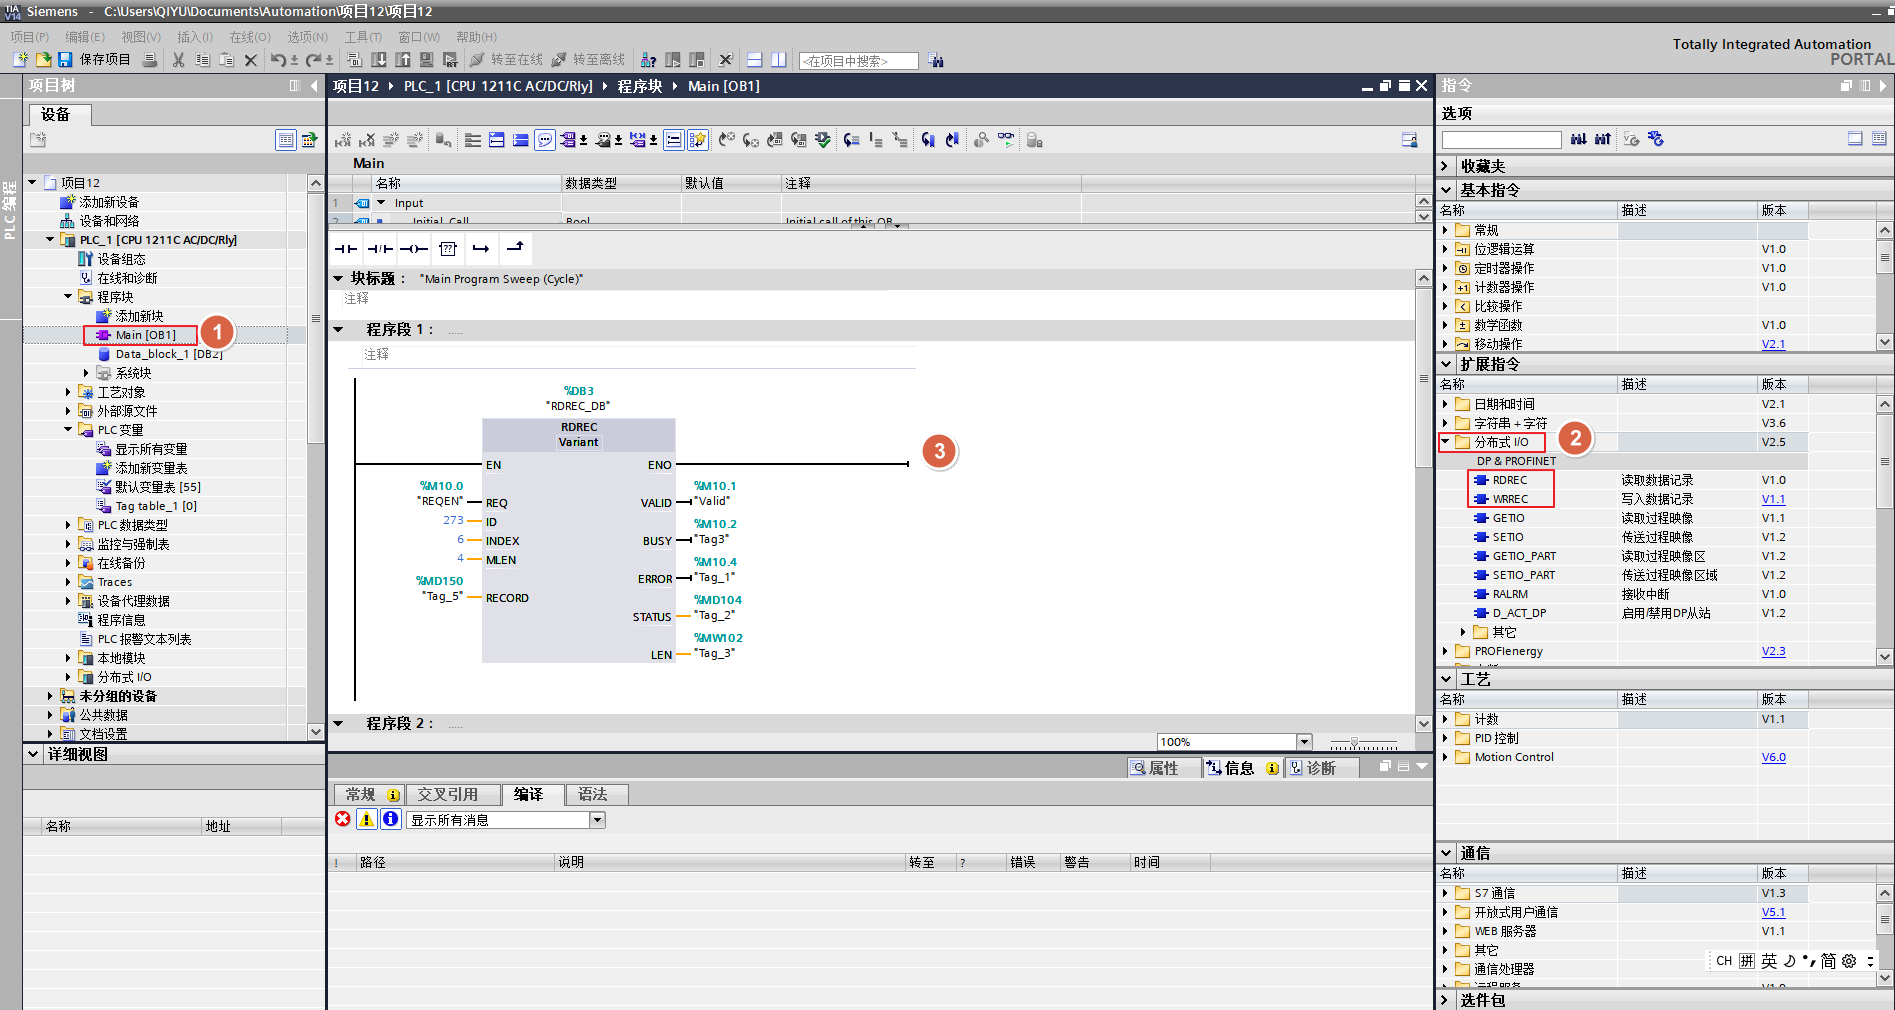The height and width of the screenshot is (1010, 1895).
Task: Collapse the 扩展指令 section
Action: point(1446,364)
